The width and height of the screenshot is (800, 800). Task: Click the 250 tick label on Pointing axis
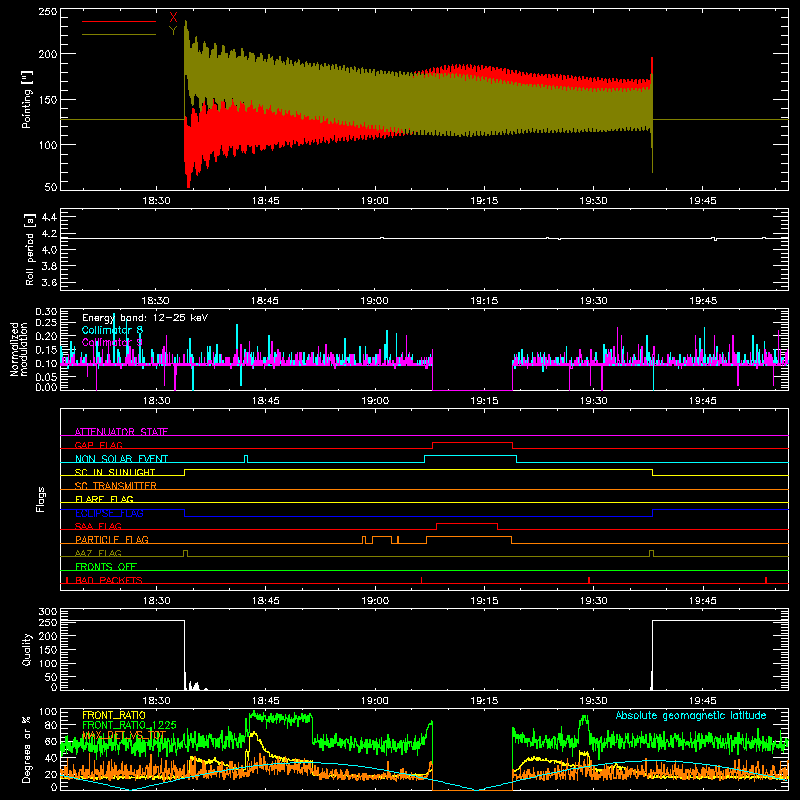pos(48,11)
